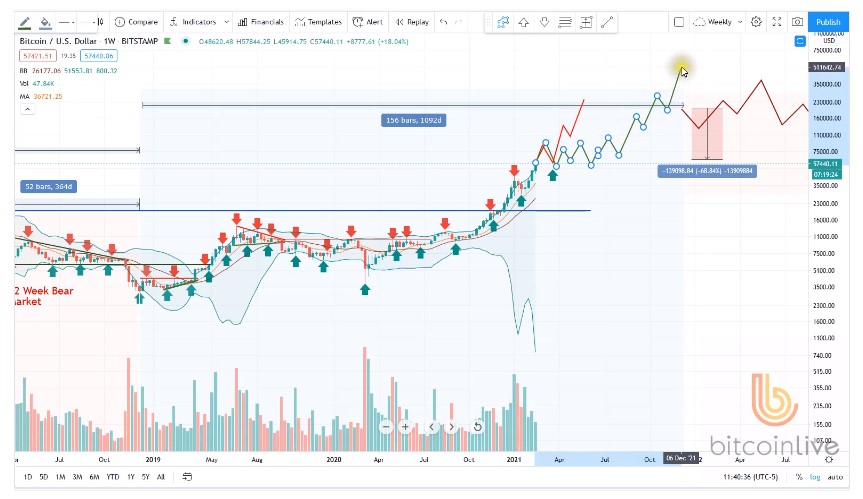Screen dimensions: 863x499
Task: Click the Replay button
Action: 412,21
